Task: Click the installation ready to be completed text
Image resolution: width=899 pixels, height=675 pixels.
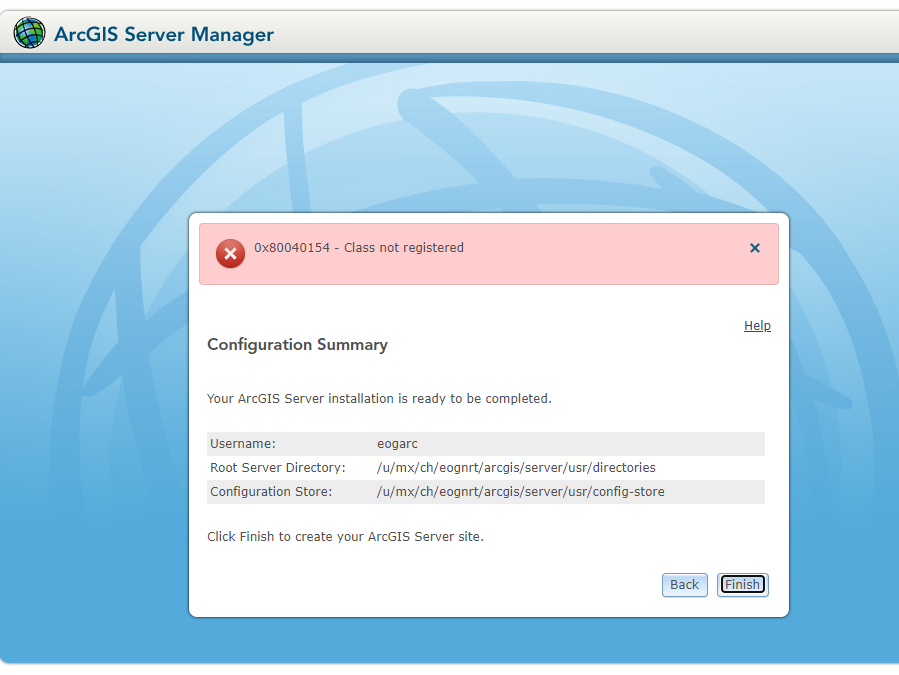Action: [x=379, y=399]
